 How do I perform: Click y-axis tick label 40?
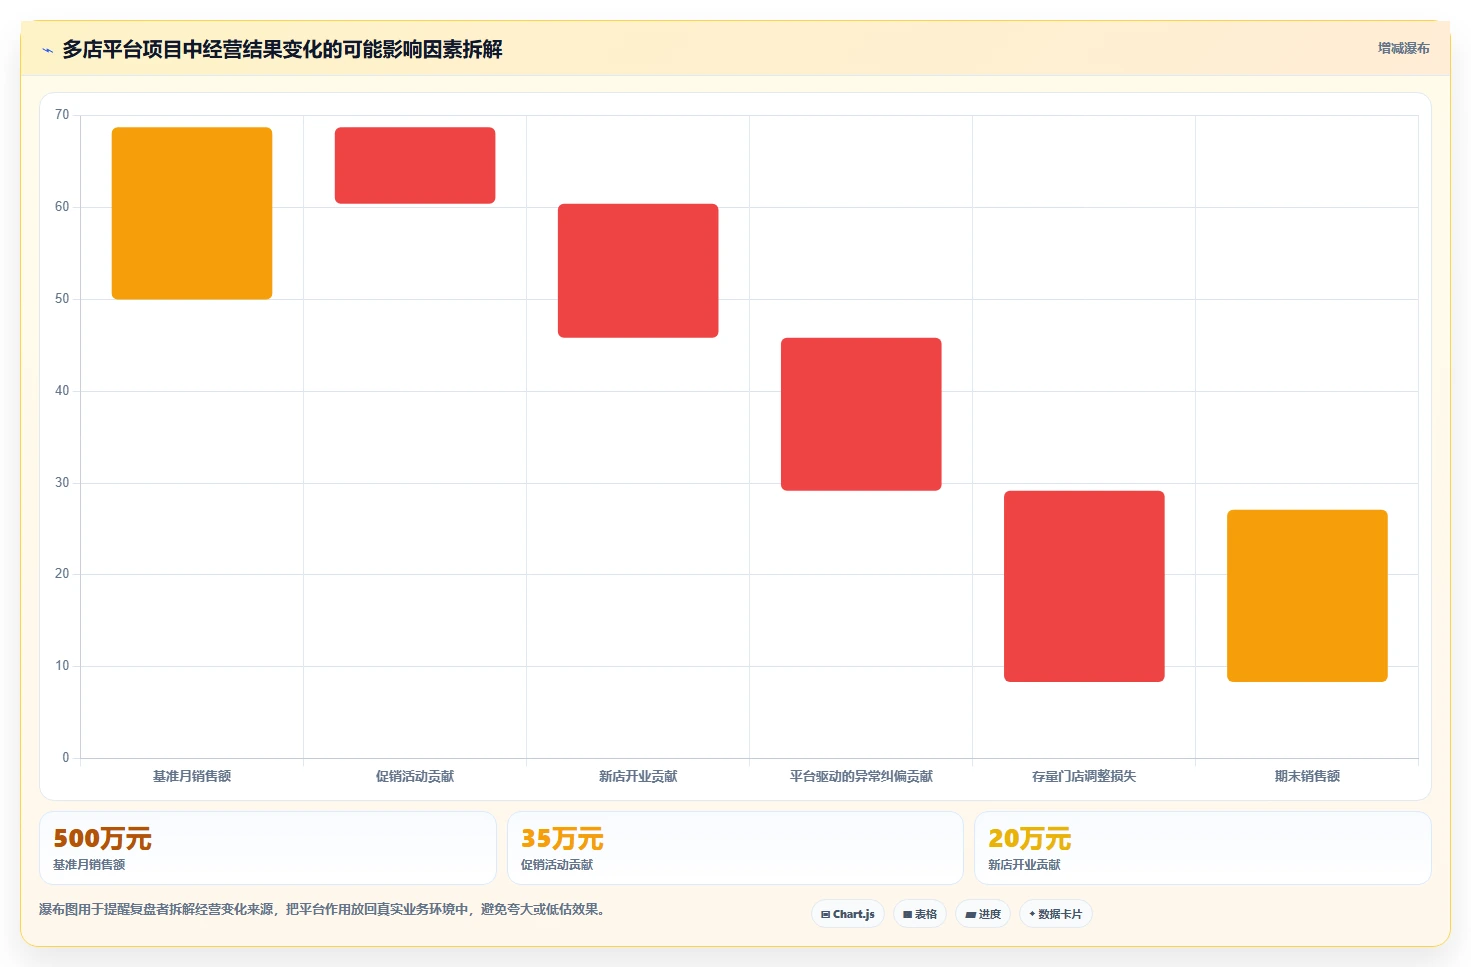62,391
